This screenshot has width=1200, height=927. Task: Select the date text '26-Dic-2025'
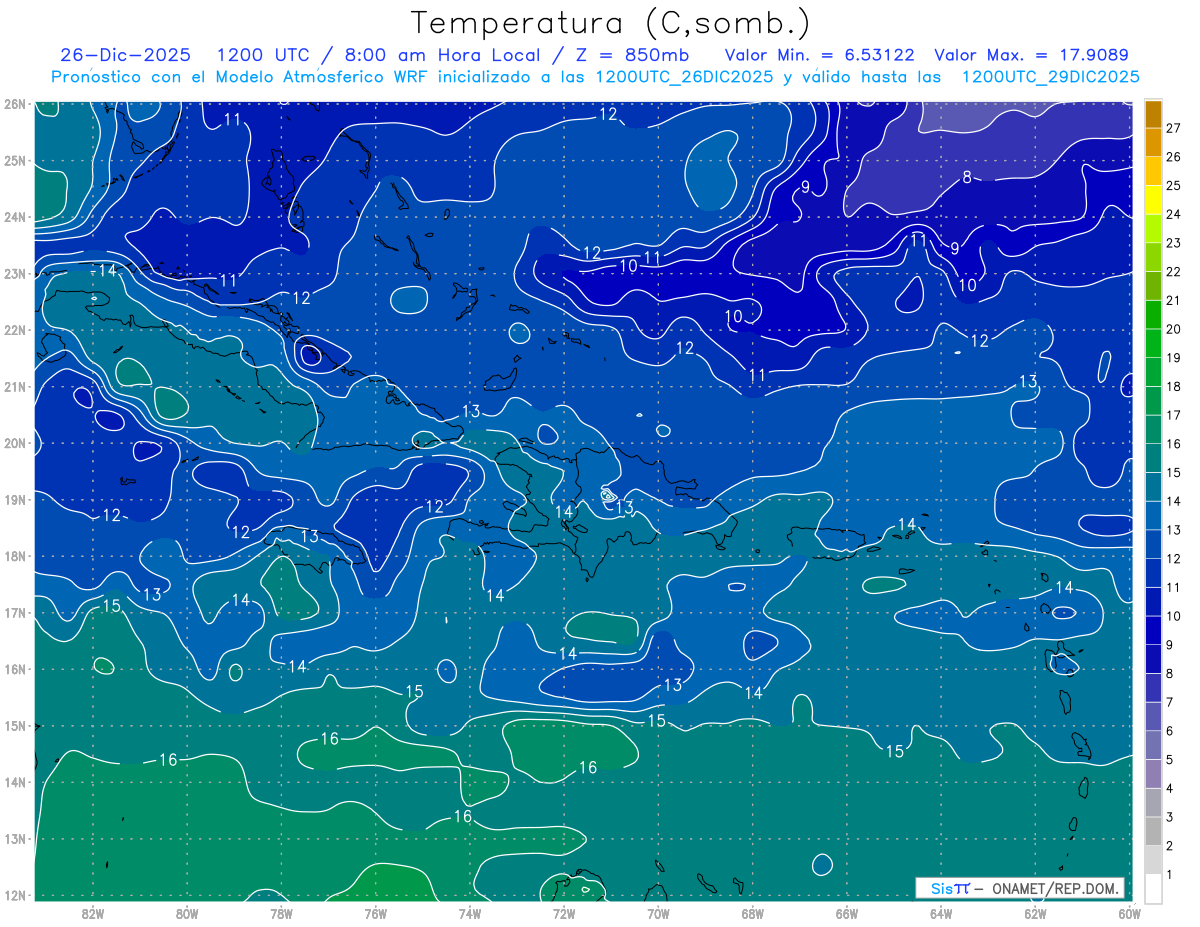(125, 55)
